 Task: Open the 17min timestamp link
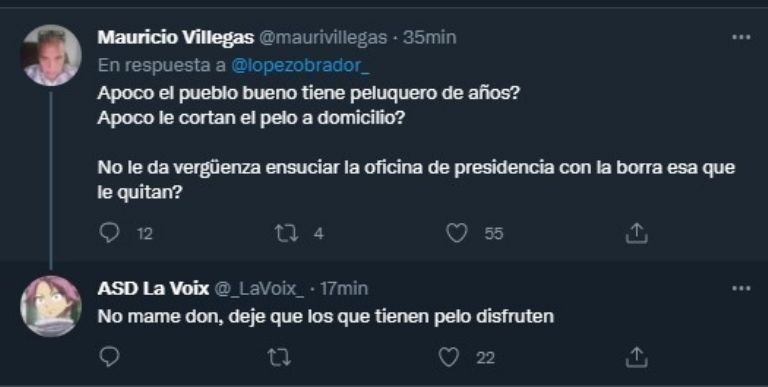click(344, 289)
